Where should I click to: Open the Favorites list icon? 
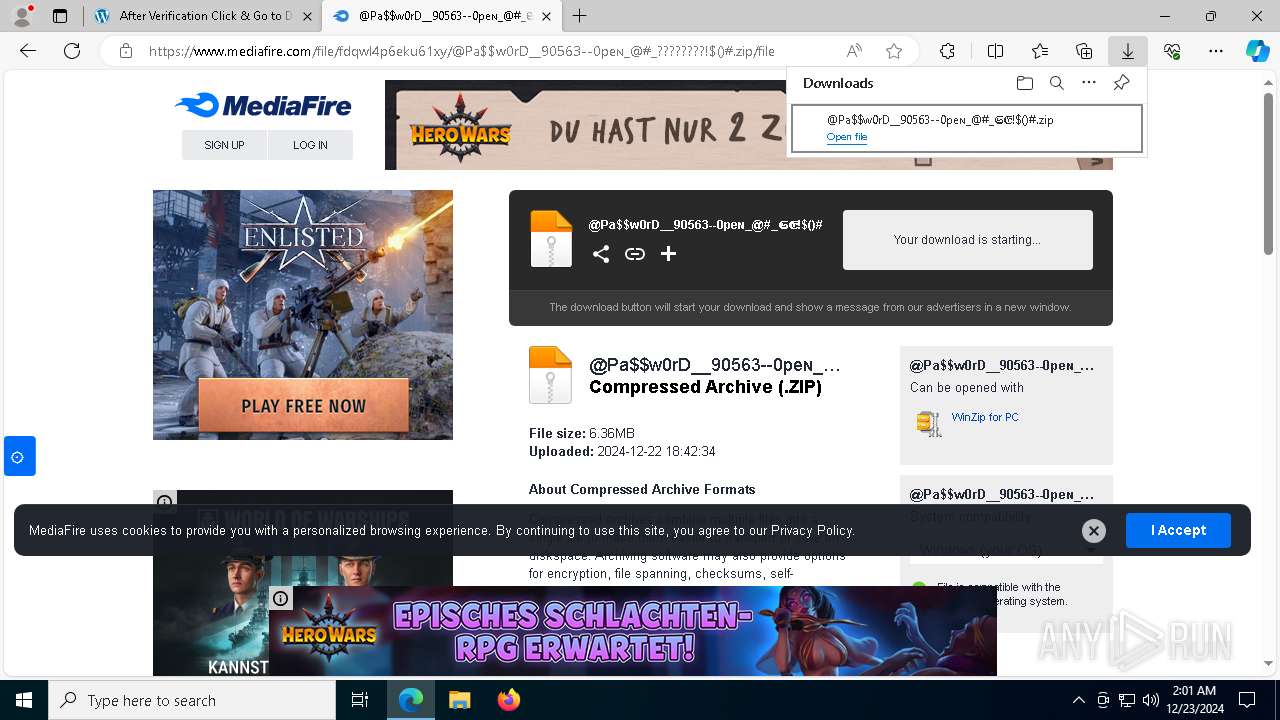point(1040,51)
